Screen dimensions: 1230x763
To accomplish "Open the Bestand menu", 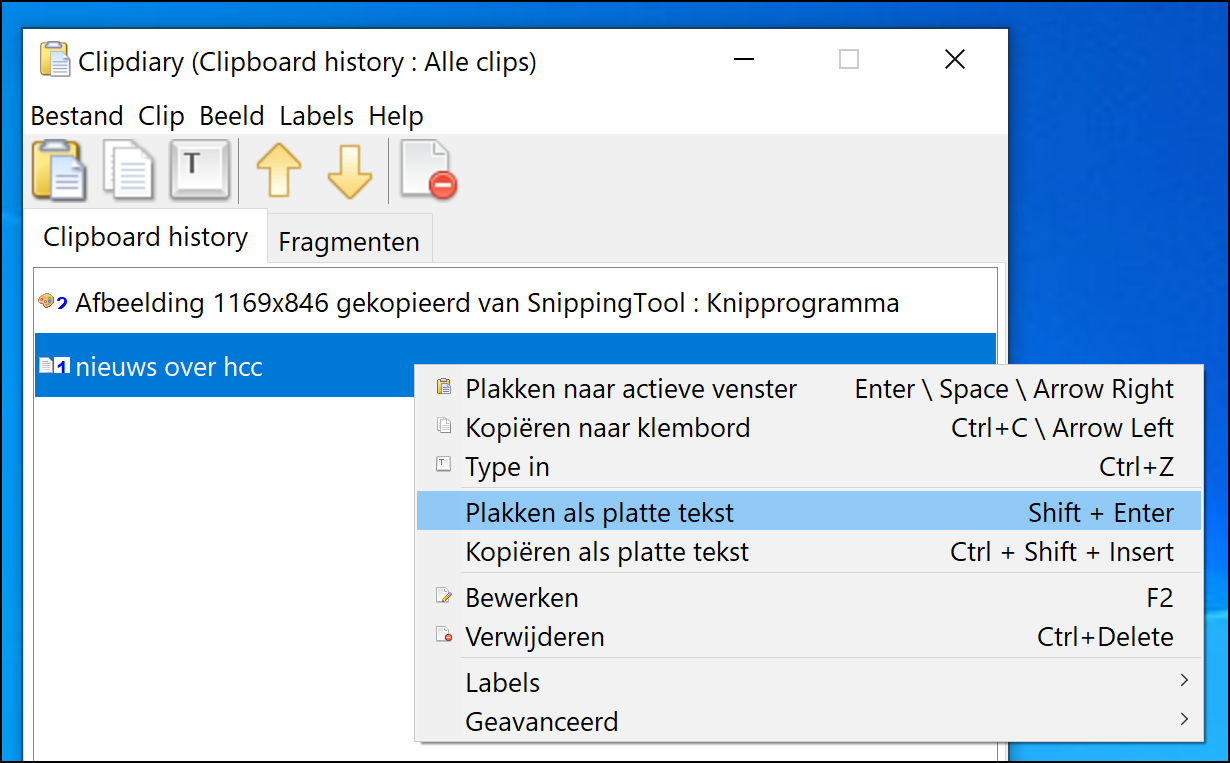I will click(x=76, y=116).
